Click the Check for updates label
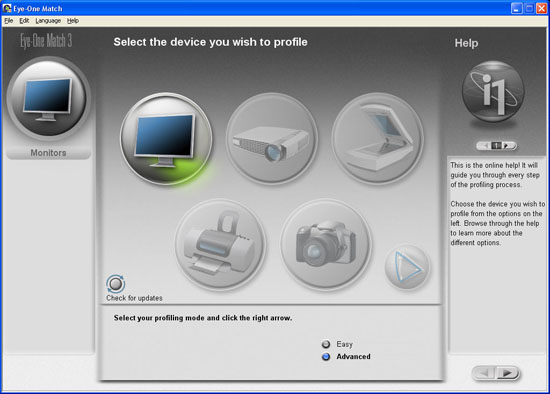The height and width of the screenshot is (394, 550). [x=134, y=298]
